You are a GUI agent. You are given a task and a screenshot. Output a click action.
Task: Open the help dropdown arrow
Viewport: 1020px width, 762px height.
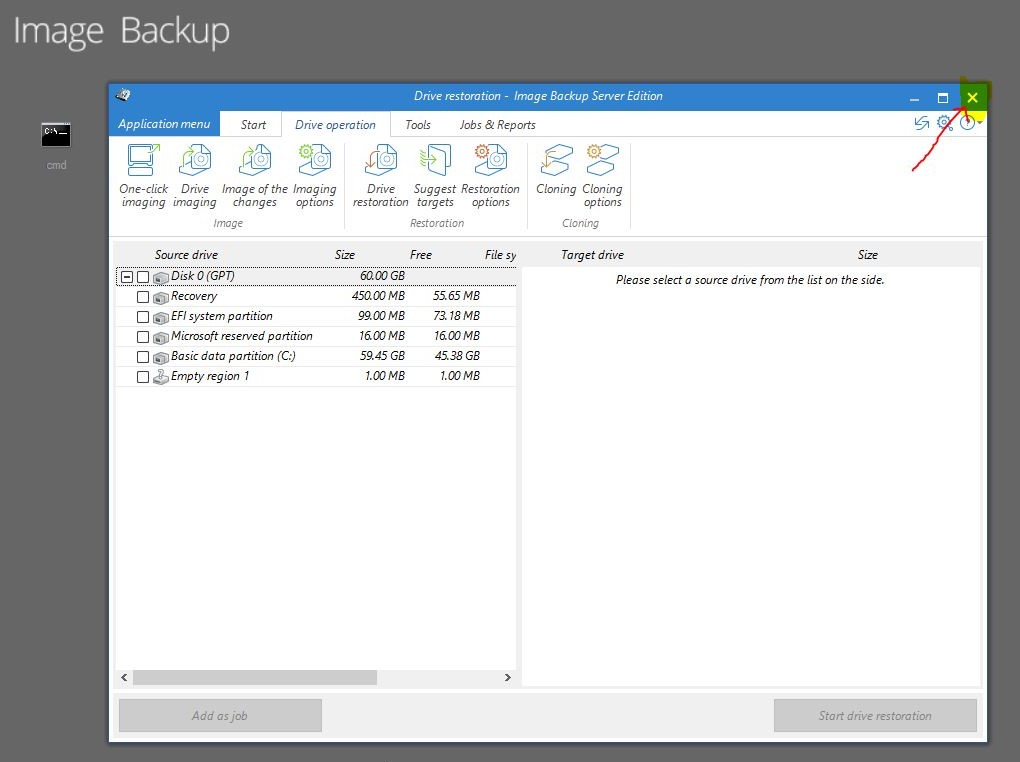point(980,123)
